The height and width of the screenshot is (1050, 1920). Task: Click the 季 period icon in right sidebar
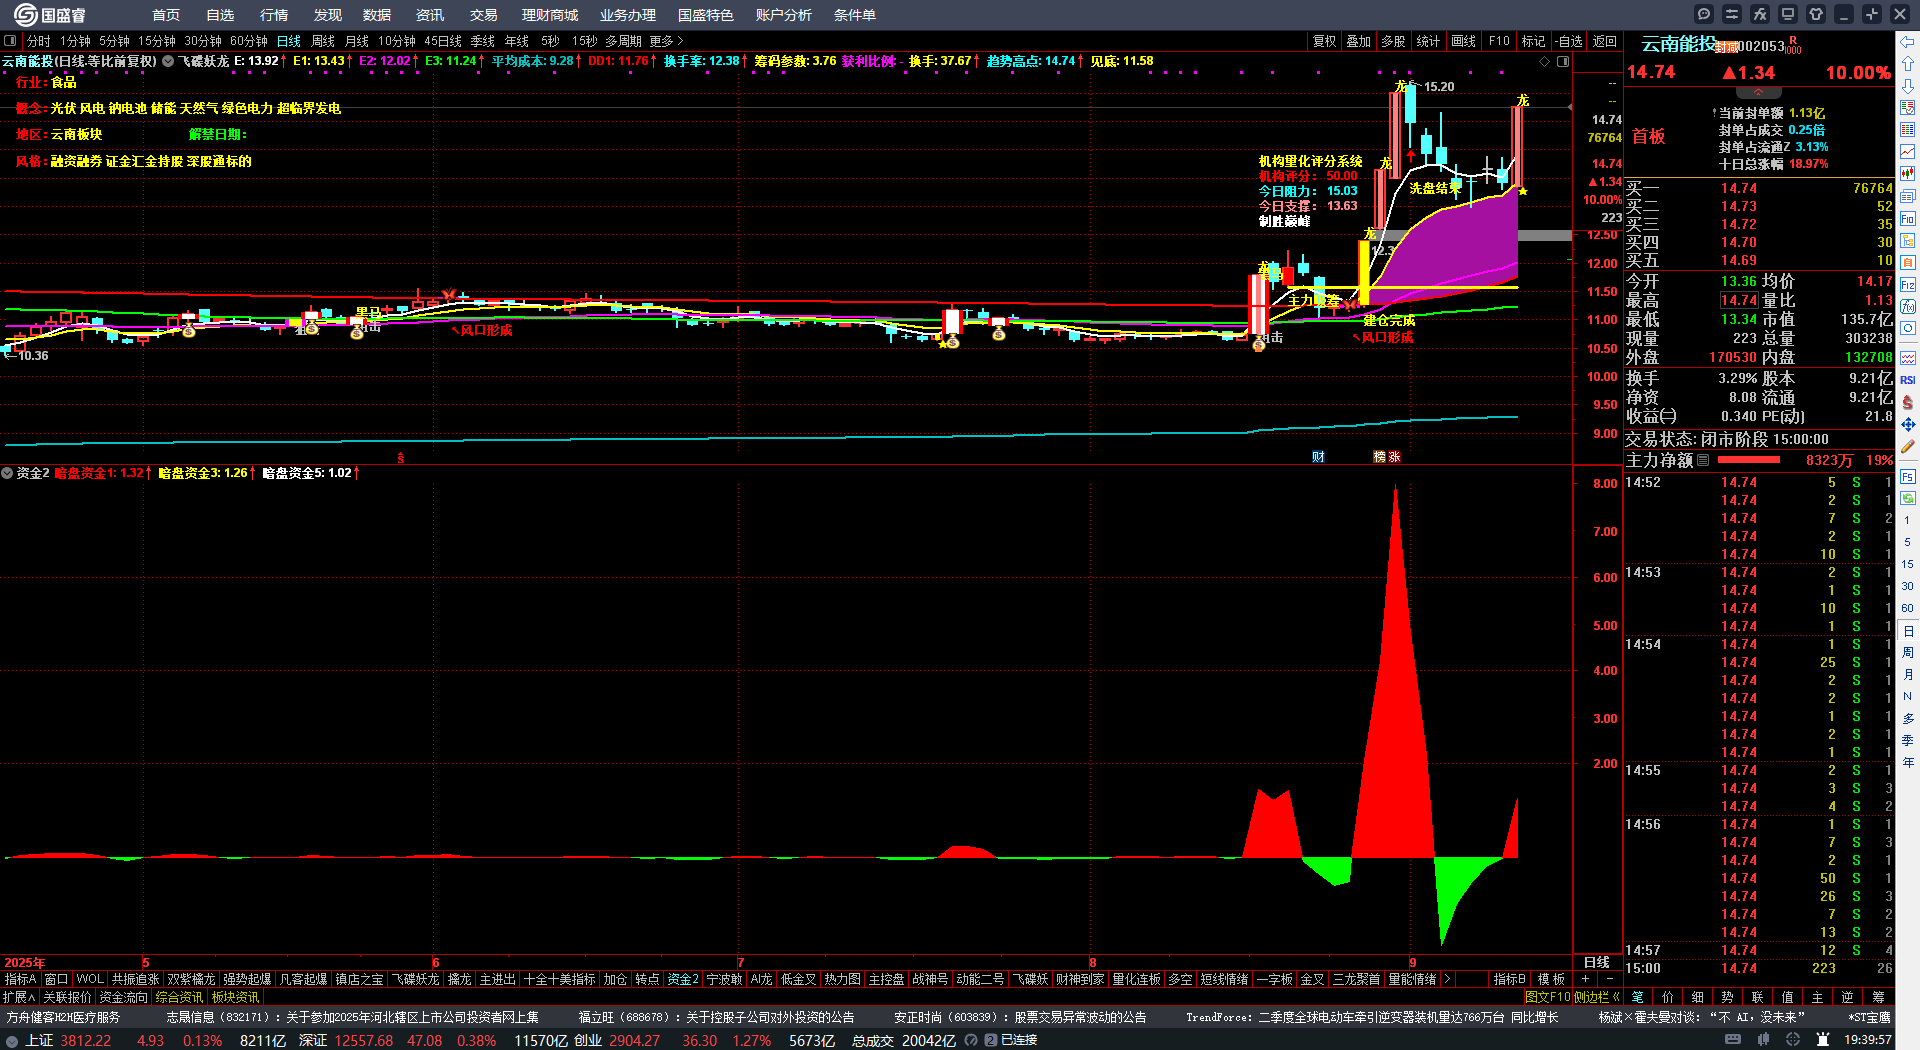pos(1908,741)
